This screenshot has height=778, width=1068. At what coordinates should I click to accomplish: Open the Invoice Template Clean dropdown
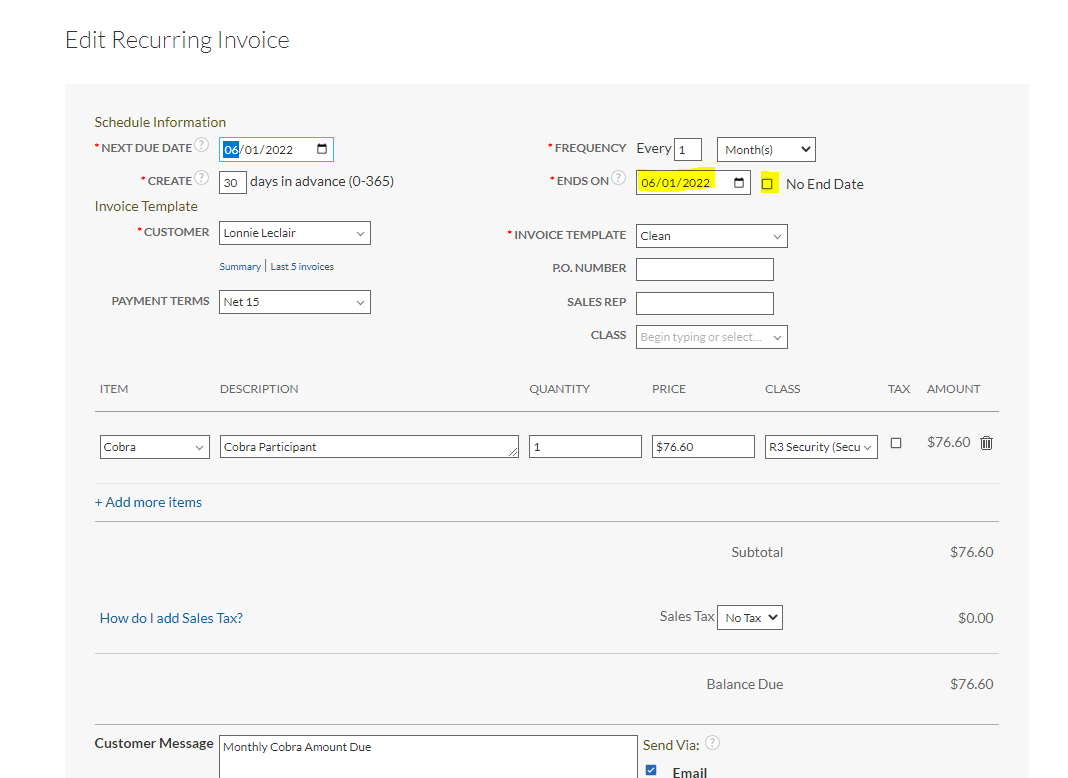[x=712, y=236]
